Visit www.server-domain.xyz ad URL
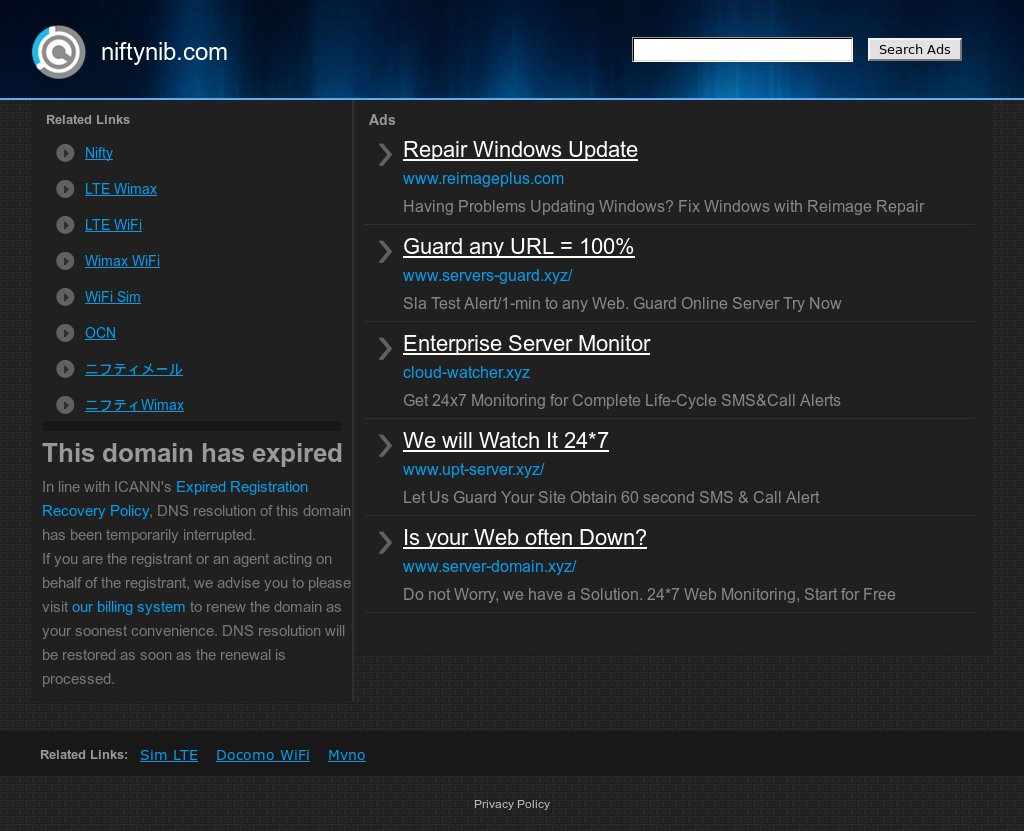Screen dimensions: 1024x831 pyautogui.click(x=489, y=566)
